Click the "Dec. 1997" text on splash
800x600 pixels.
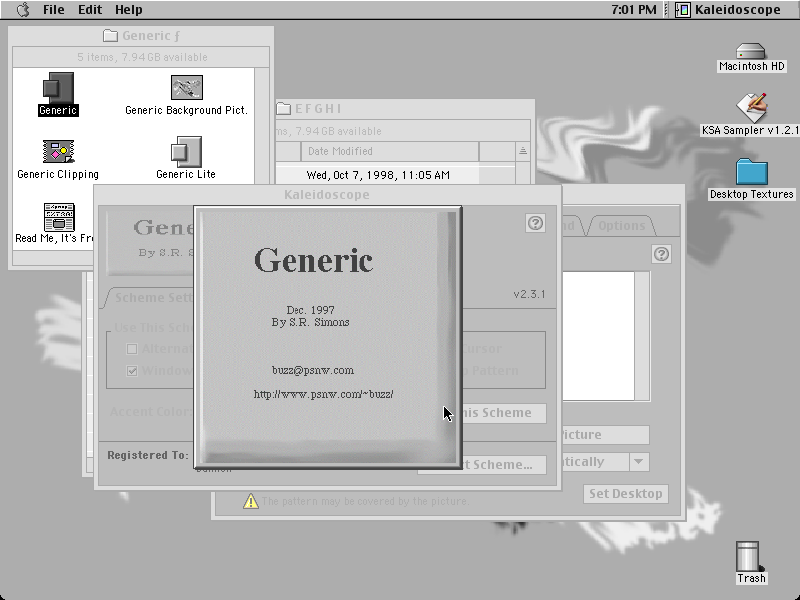pyautogui.click(x=310, y=310)
